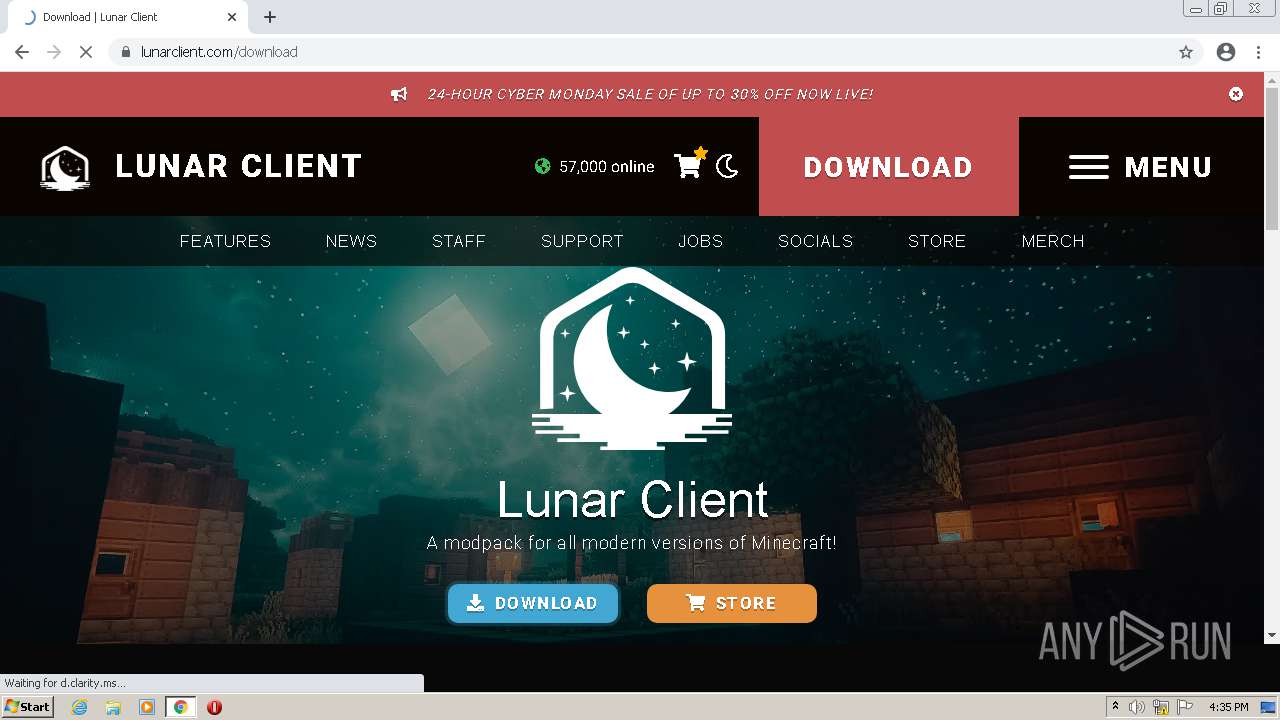The width and height of the screenshot is (1280, 720).
Task: Click the Cyber Monday sale banner text
Action: click(650, 94)
